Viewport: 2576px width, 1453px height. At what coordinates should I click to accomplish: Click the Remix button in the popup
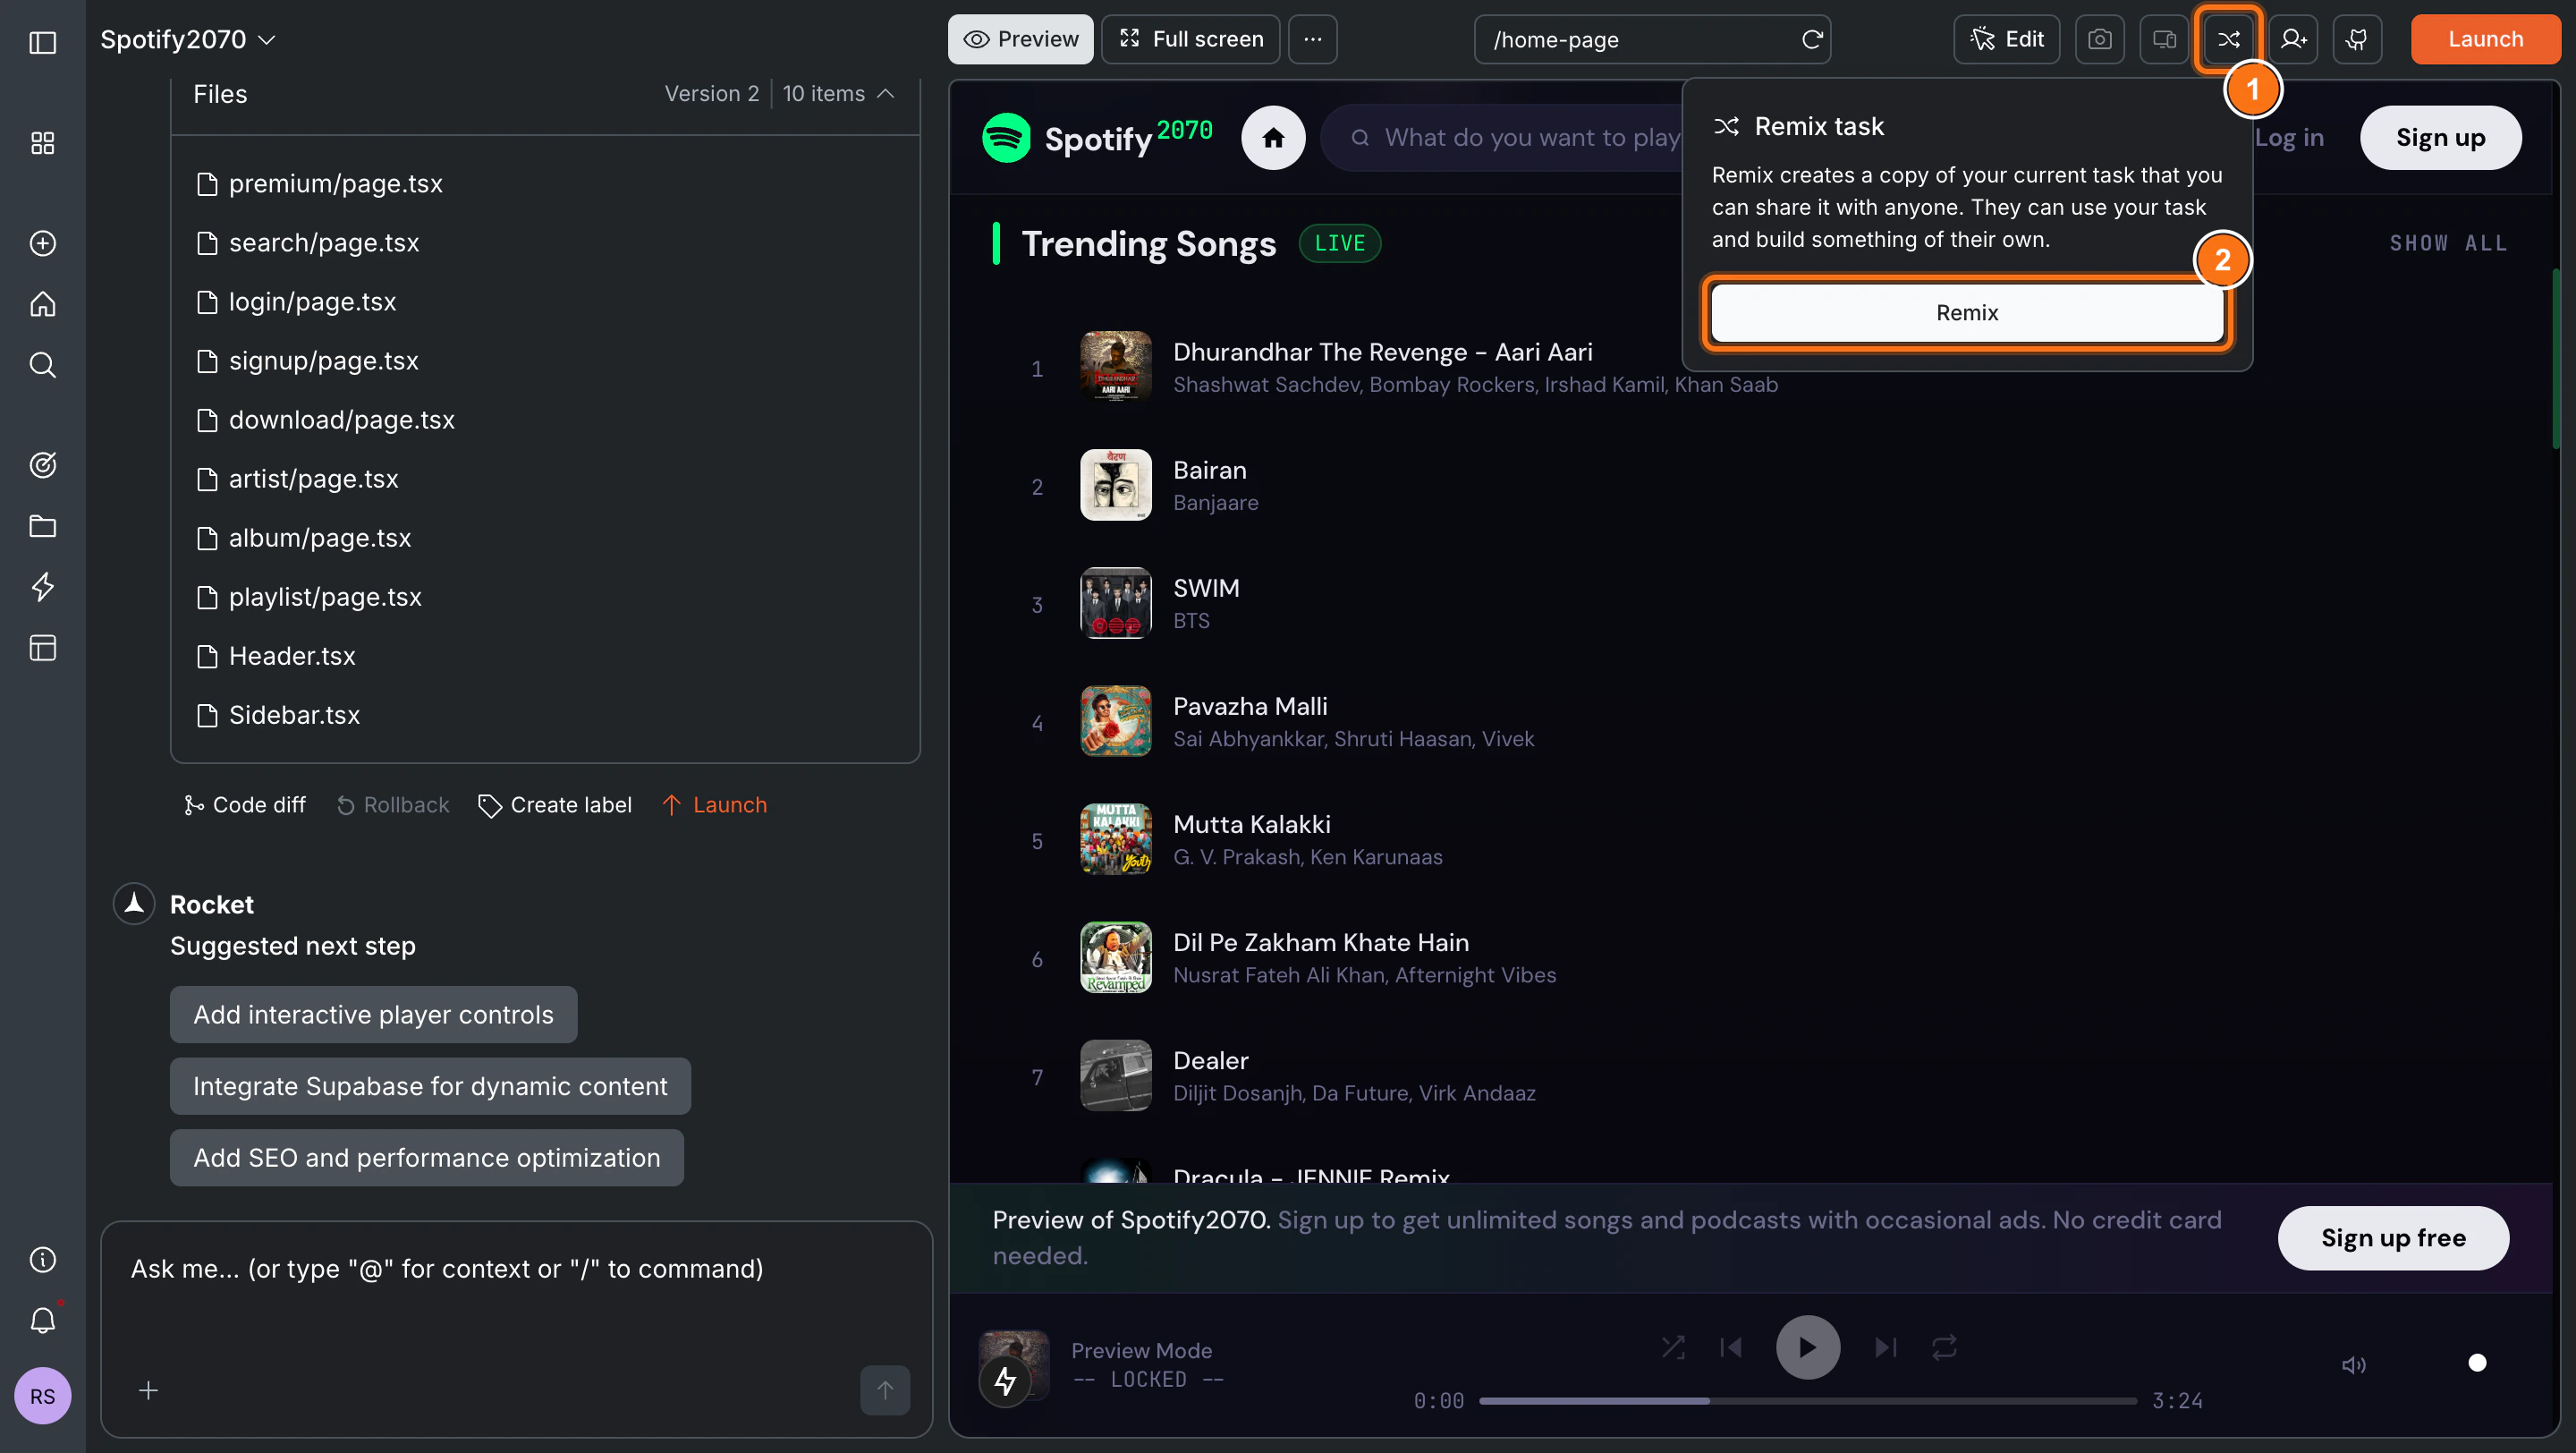[x=1966, y=312]
